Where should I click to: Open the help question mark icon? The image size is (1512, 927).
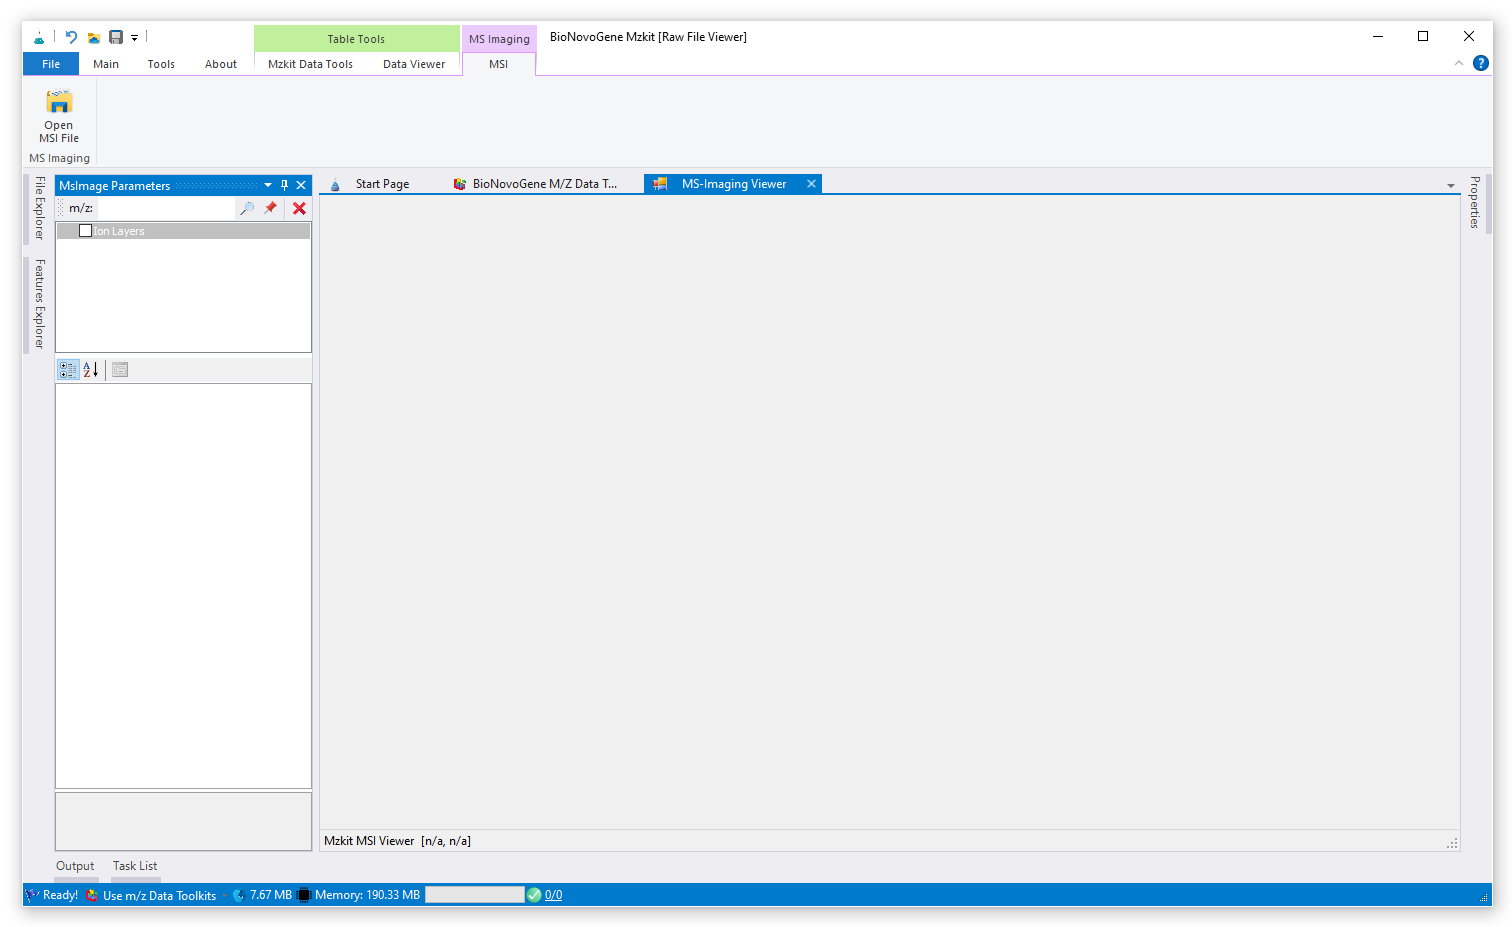pos(1481,63)
